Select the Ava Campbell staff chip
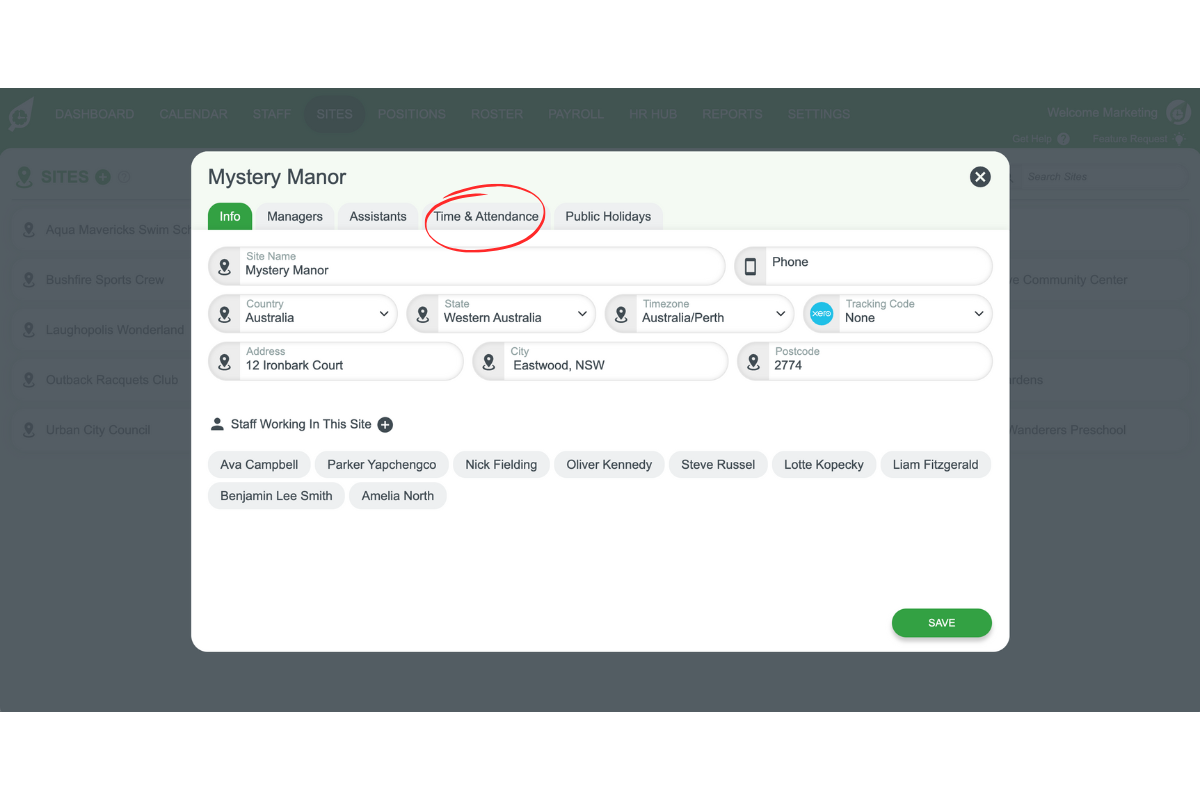This screenshot has width=1200, height=800. pyautogui.click(x=259, y=465)
